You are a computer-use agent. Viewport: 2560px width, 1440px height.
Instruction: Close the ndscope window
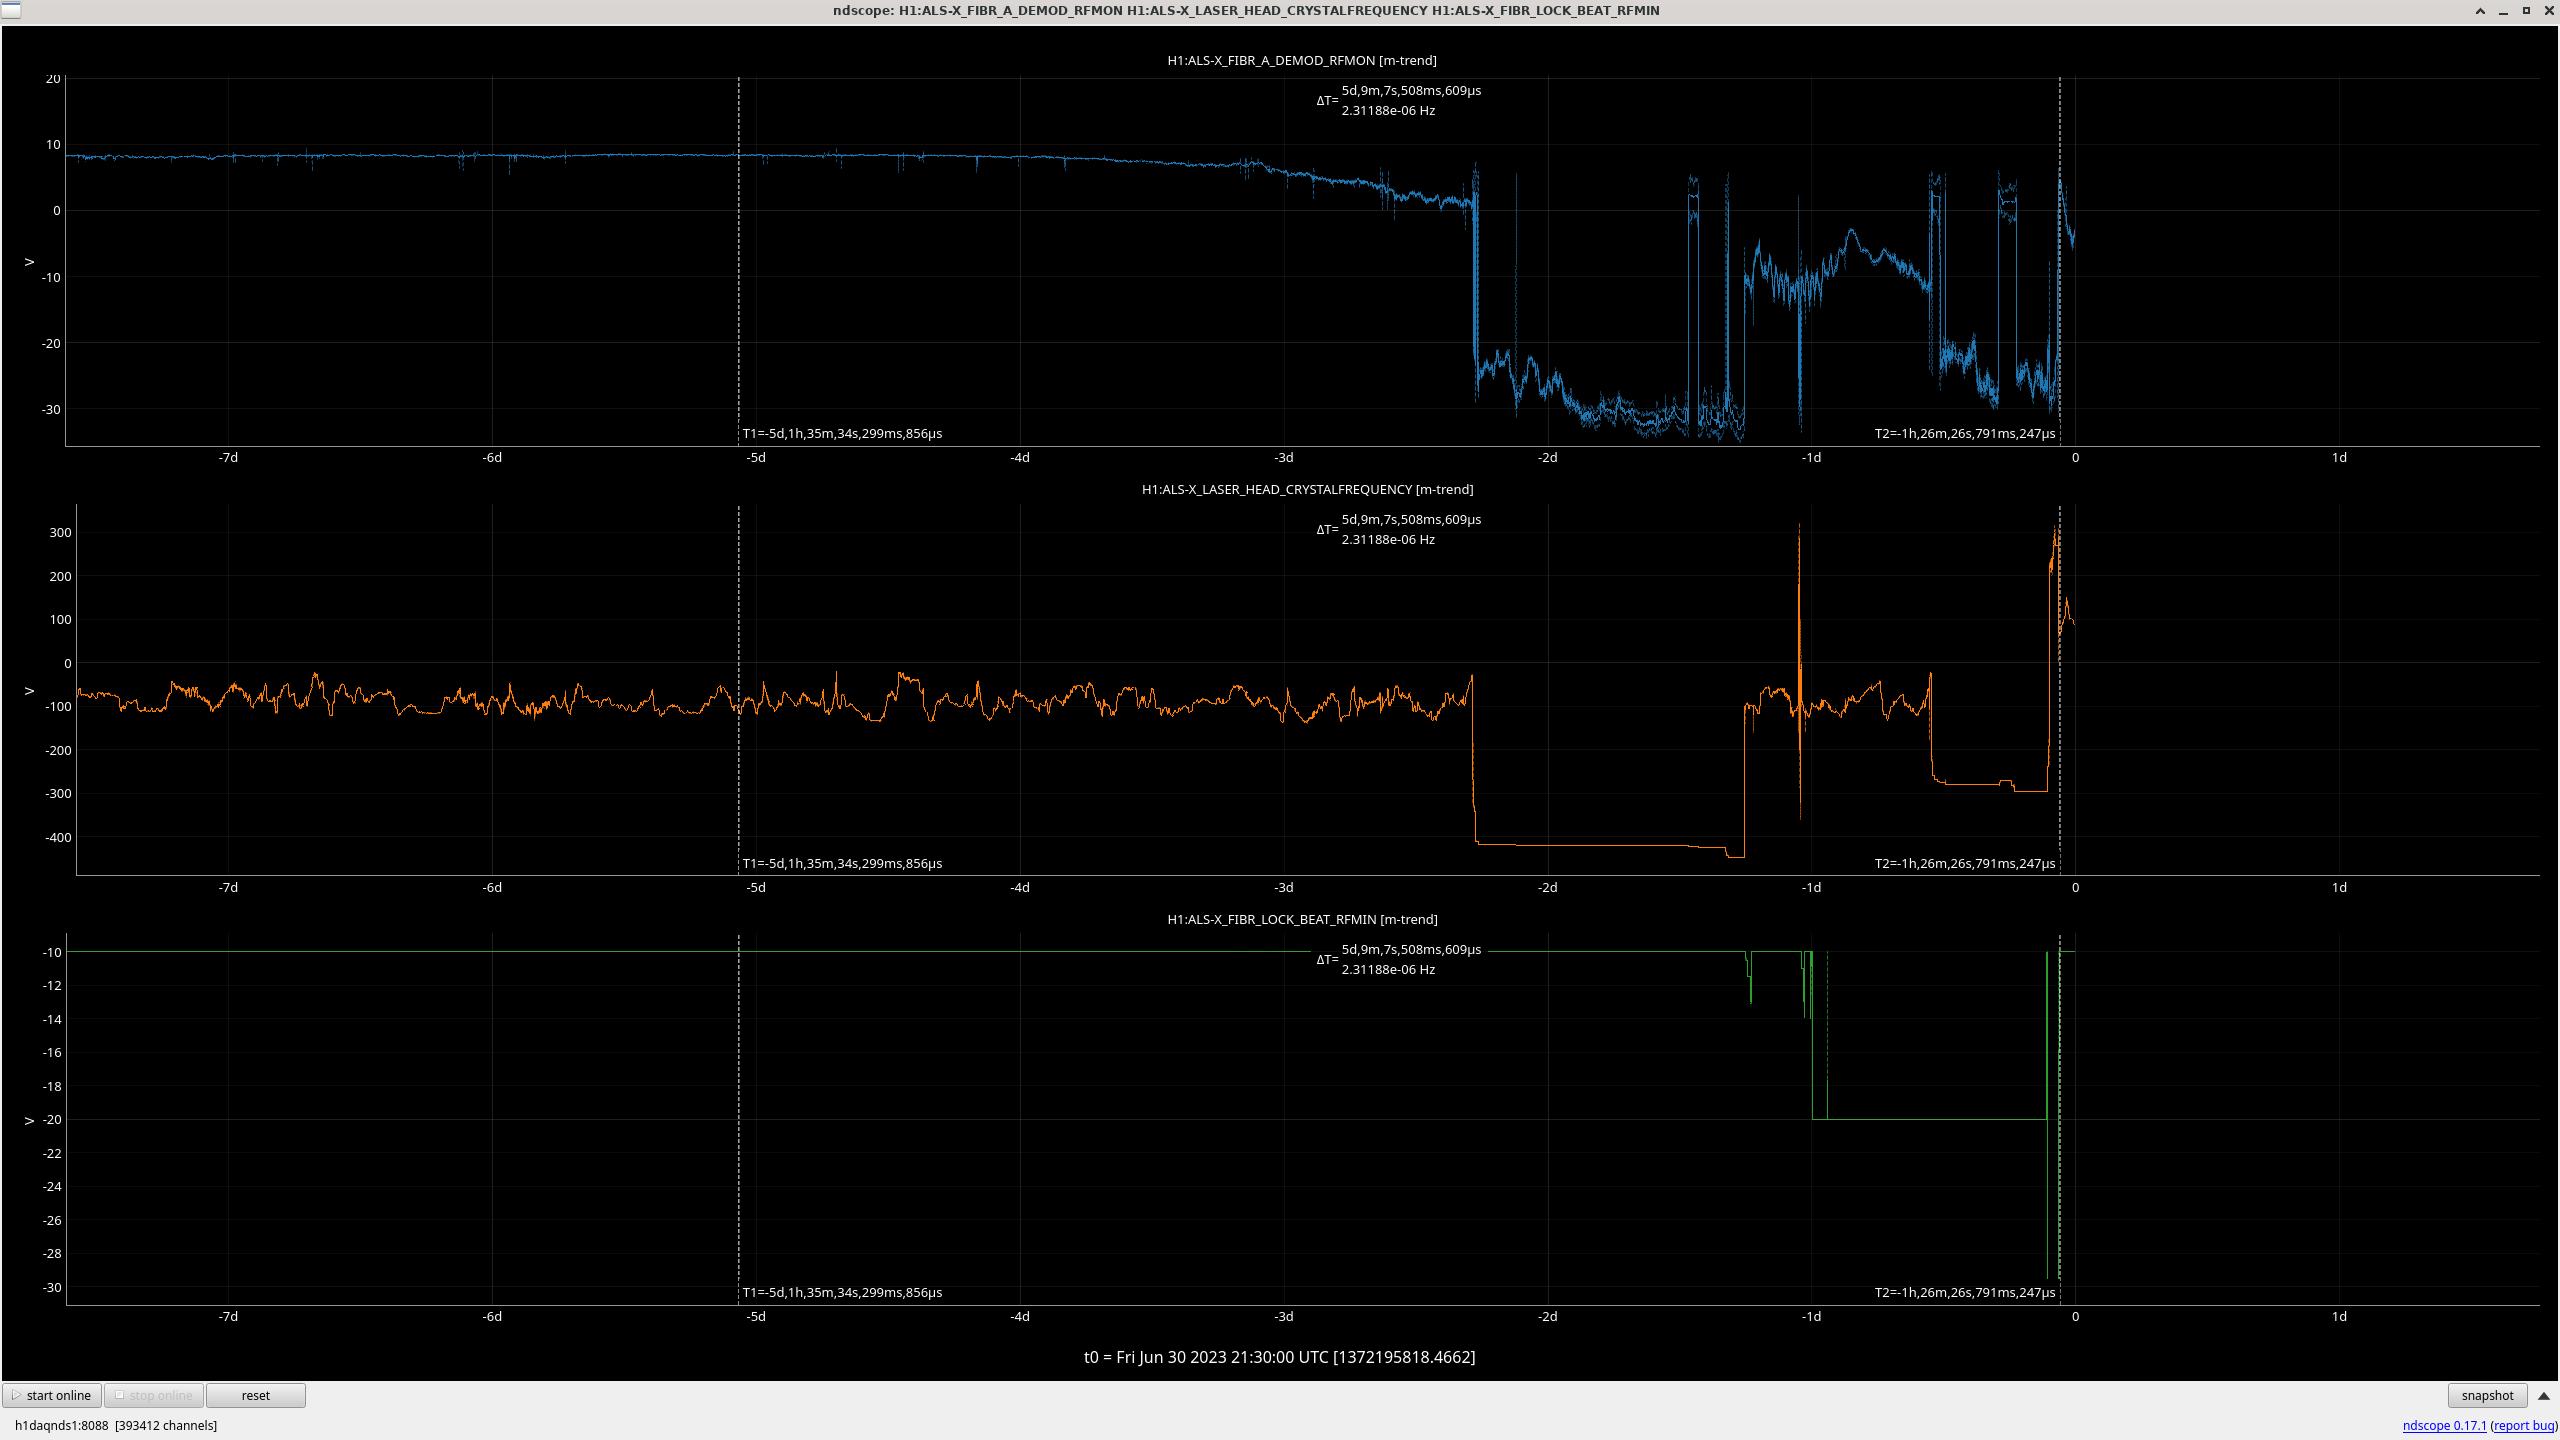tap(2548, 11)
